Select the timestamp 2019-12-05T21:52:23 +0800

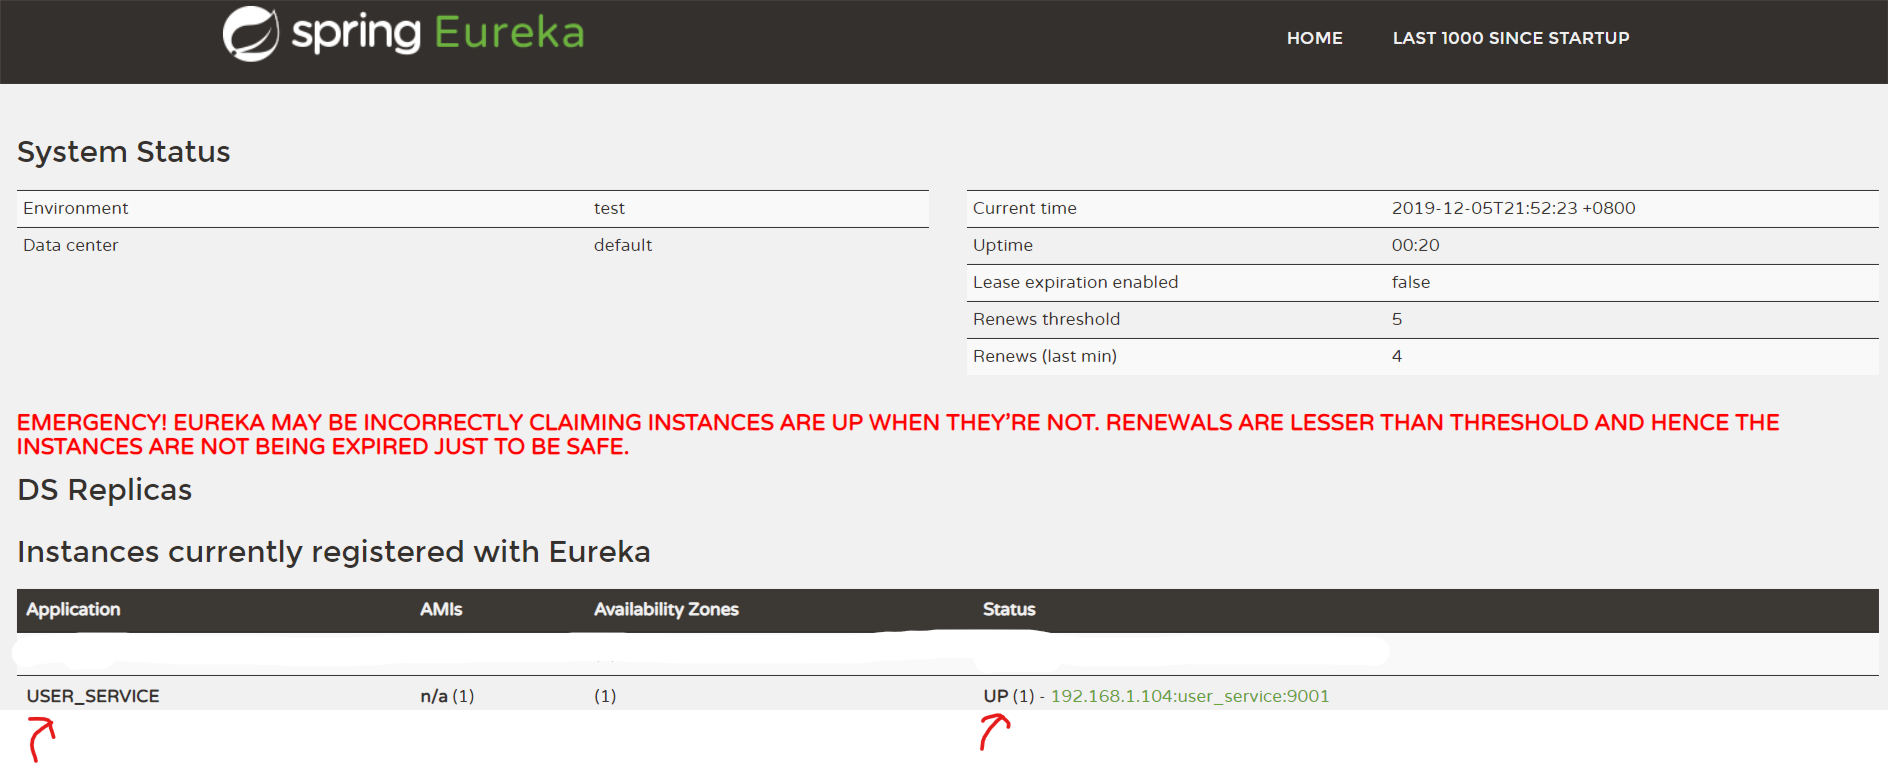(x=1514, y=208)
